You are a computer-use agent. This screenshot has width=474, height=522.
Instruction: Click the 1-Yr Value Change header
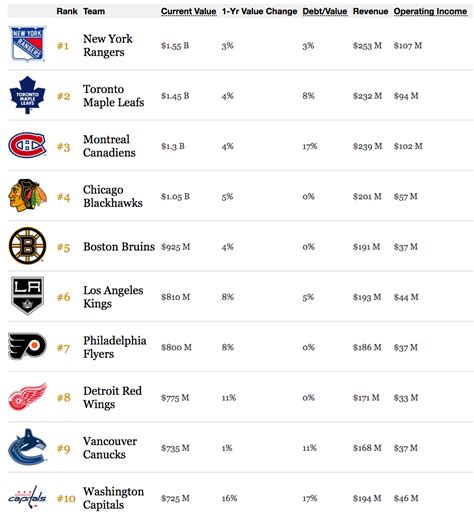[x=259, y=11]
